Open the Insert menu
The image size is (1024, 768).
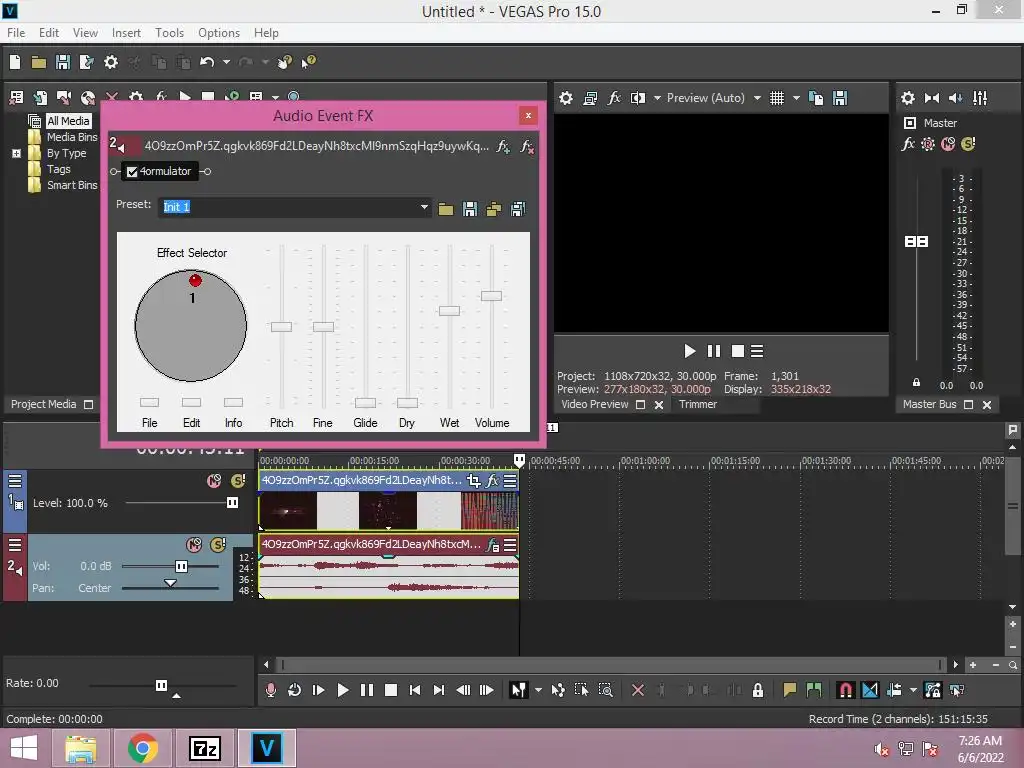pos(126,33)
